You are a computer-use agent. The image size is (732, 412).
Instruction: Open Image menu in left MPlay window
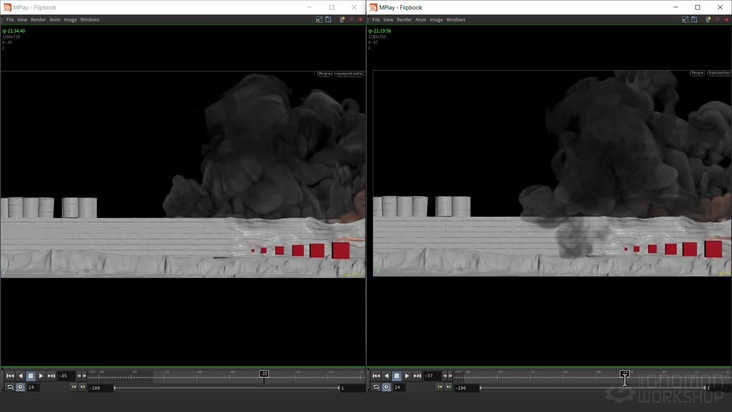coord(70,20)
